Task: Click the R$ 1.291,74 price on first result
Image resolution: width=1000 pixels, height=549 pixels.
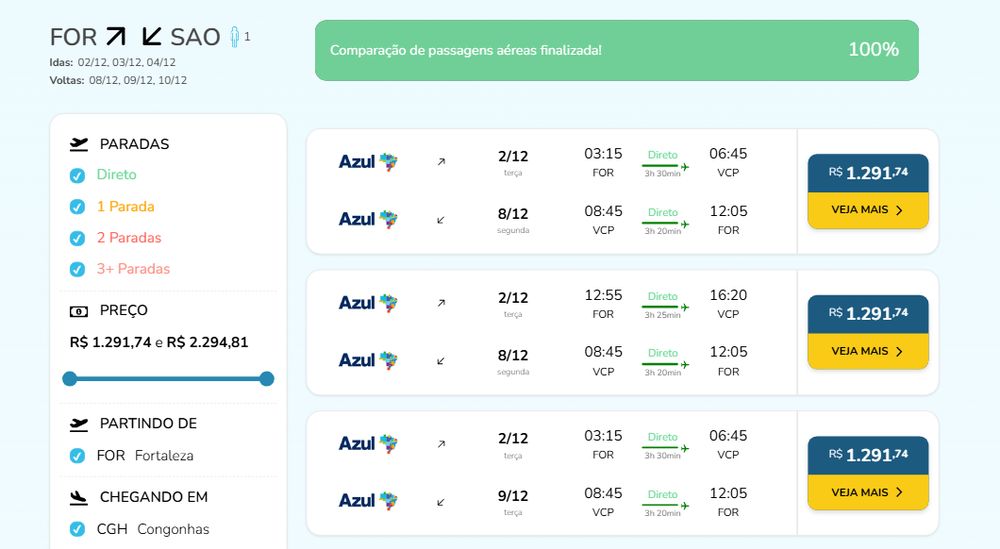Action: click(x=868, y=173)
